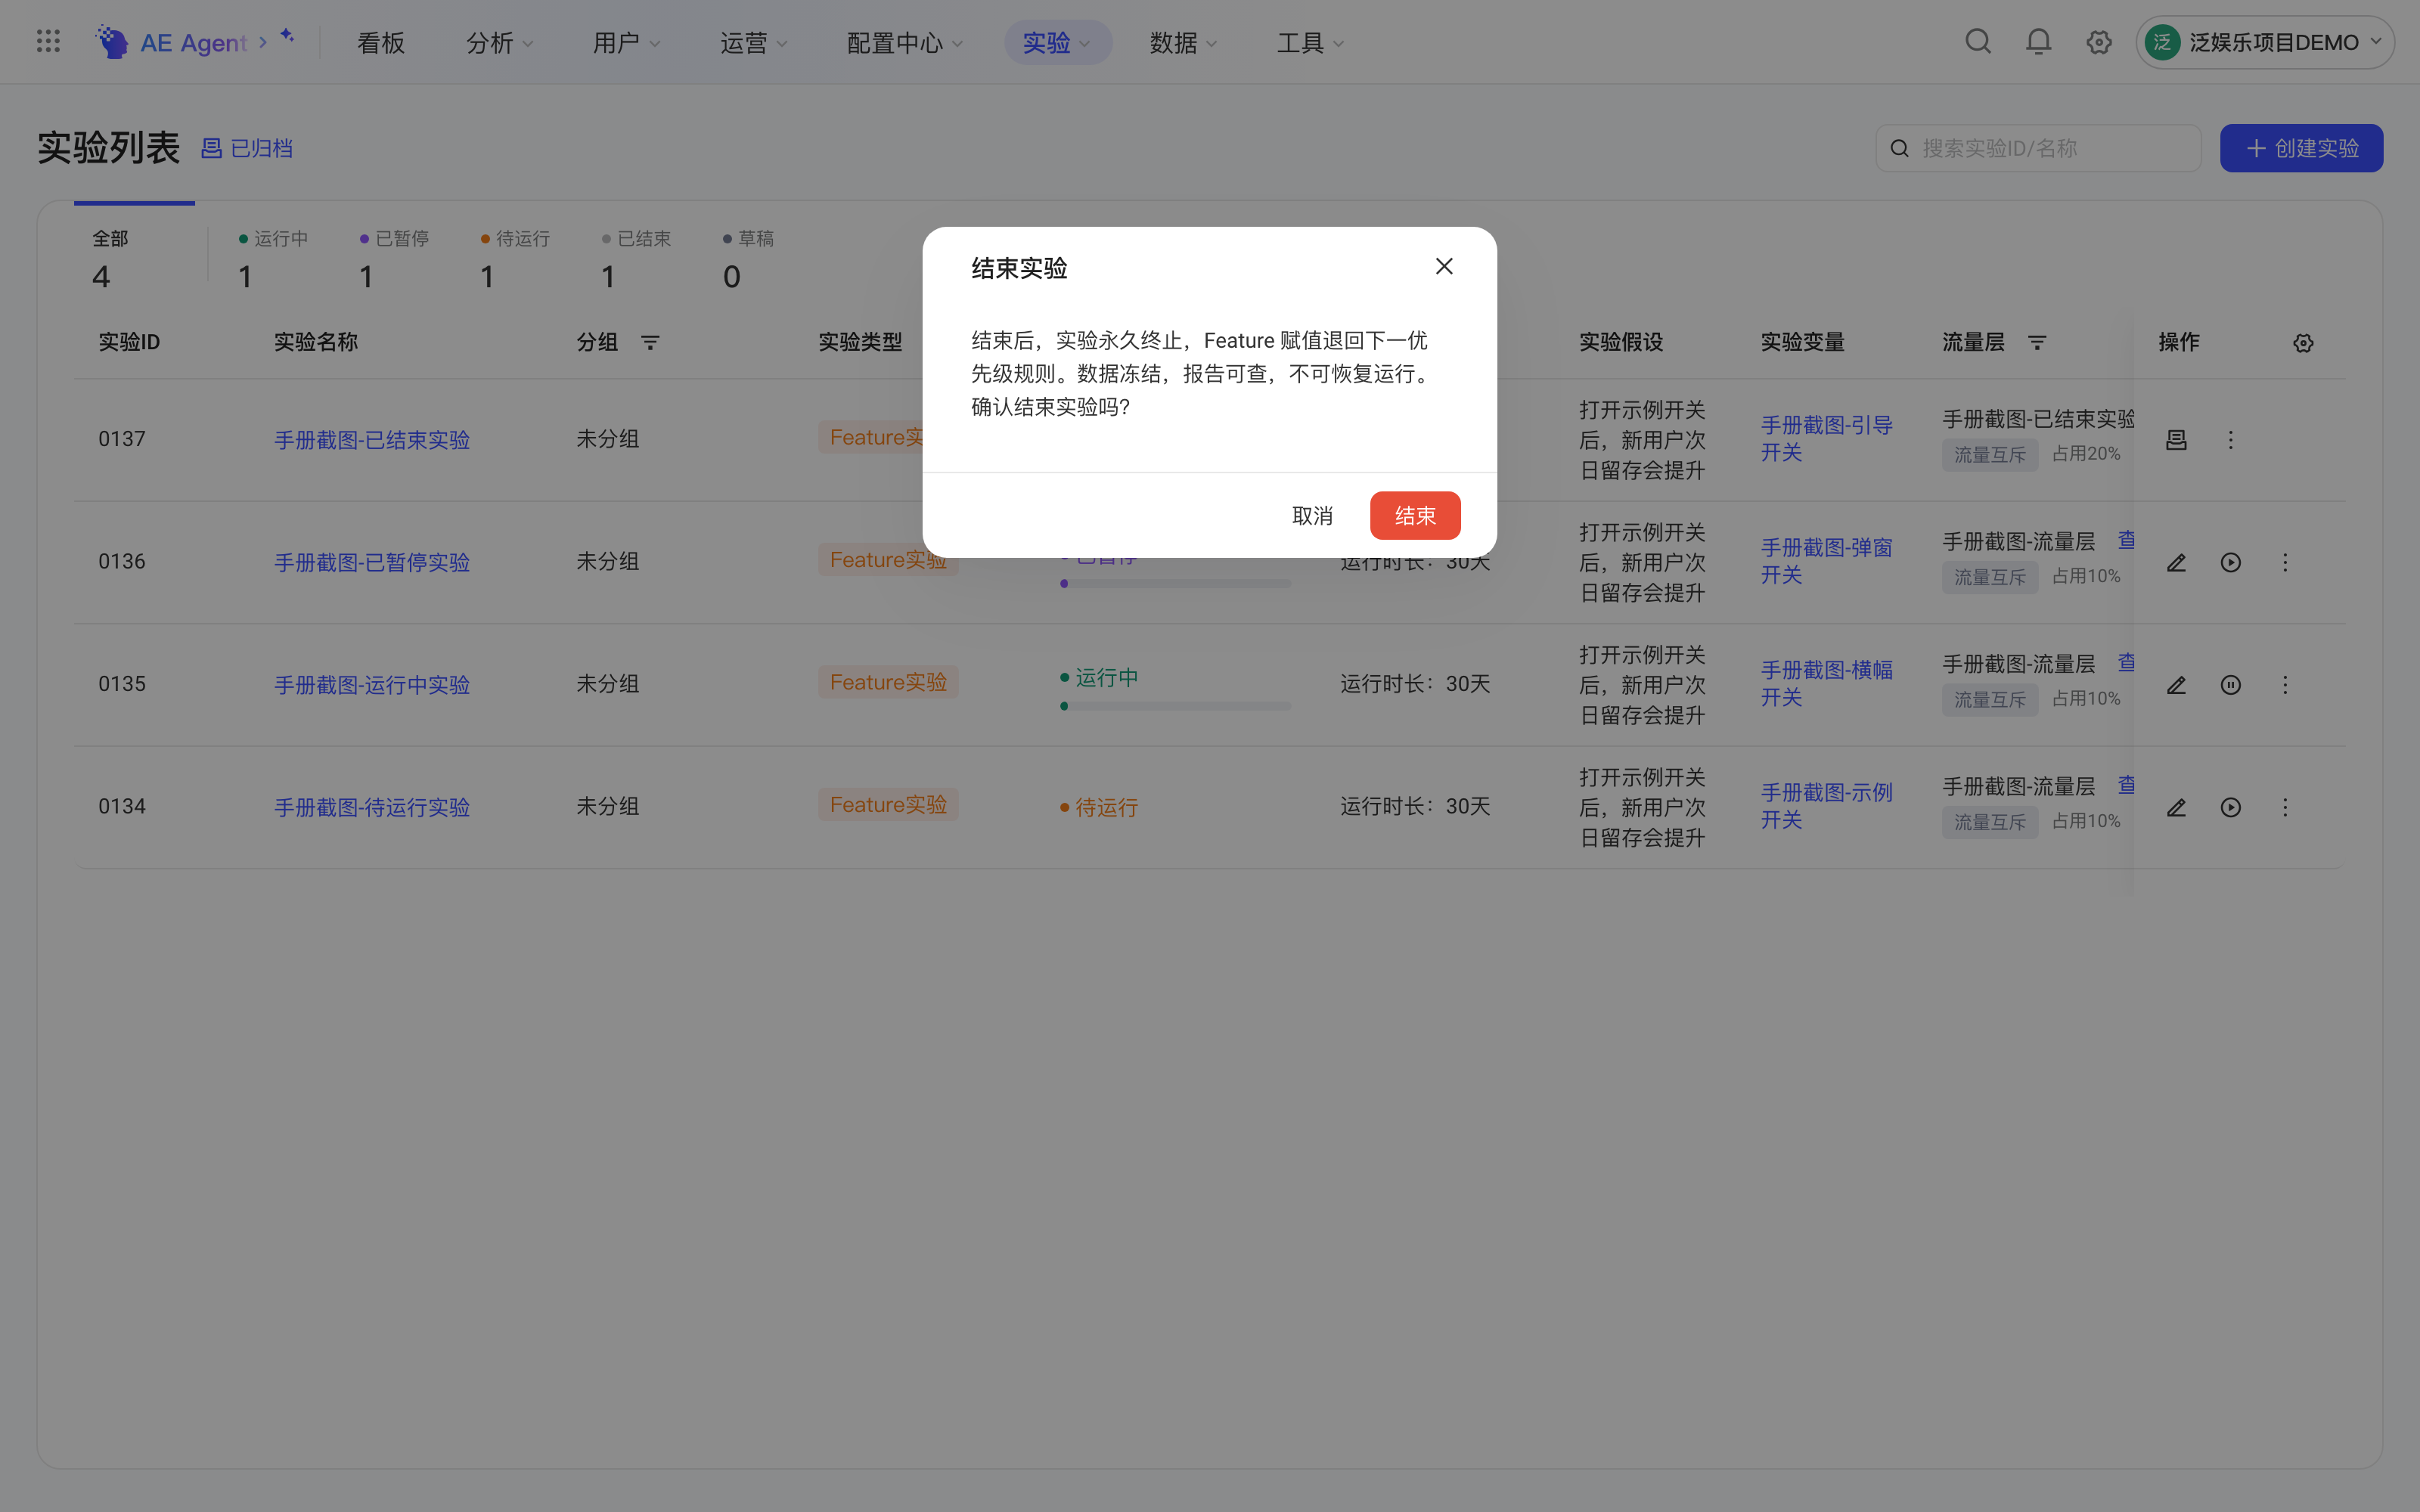The height and width of the screenshot is (1512, 2420).
Task: Go to the 看板 menu item
Action: point(381,43)
